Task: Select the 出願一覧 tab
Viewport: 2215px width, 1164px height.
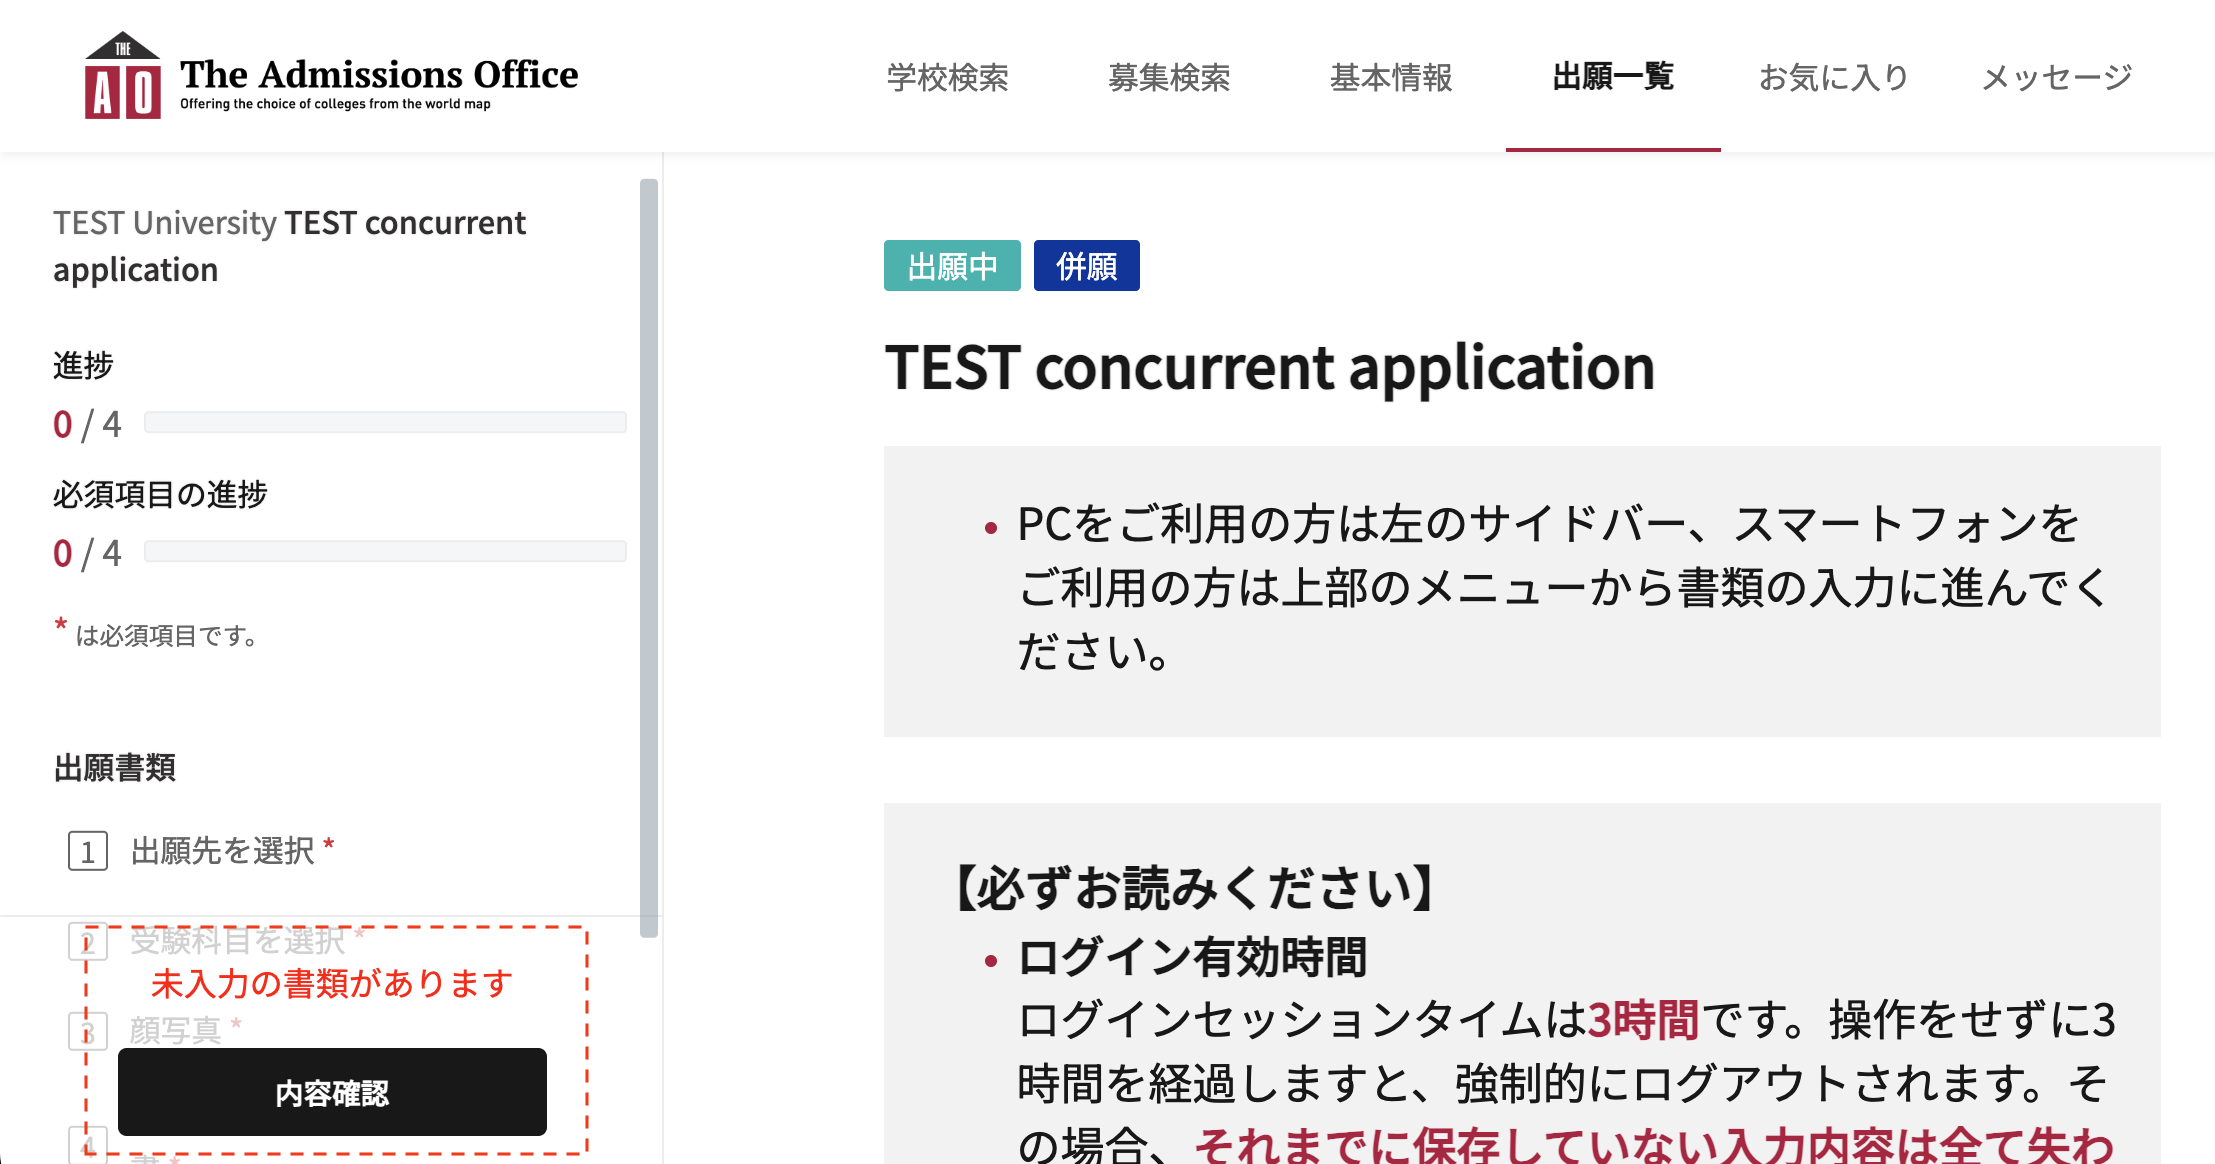Action: pyautogui.click(x=1613, y=77)
